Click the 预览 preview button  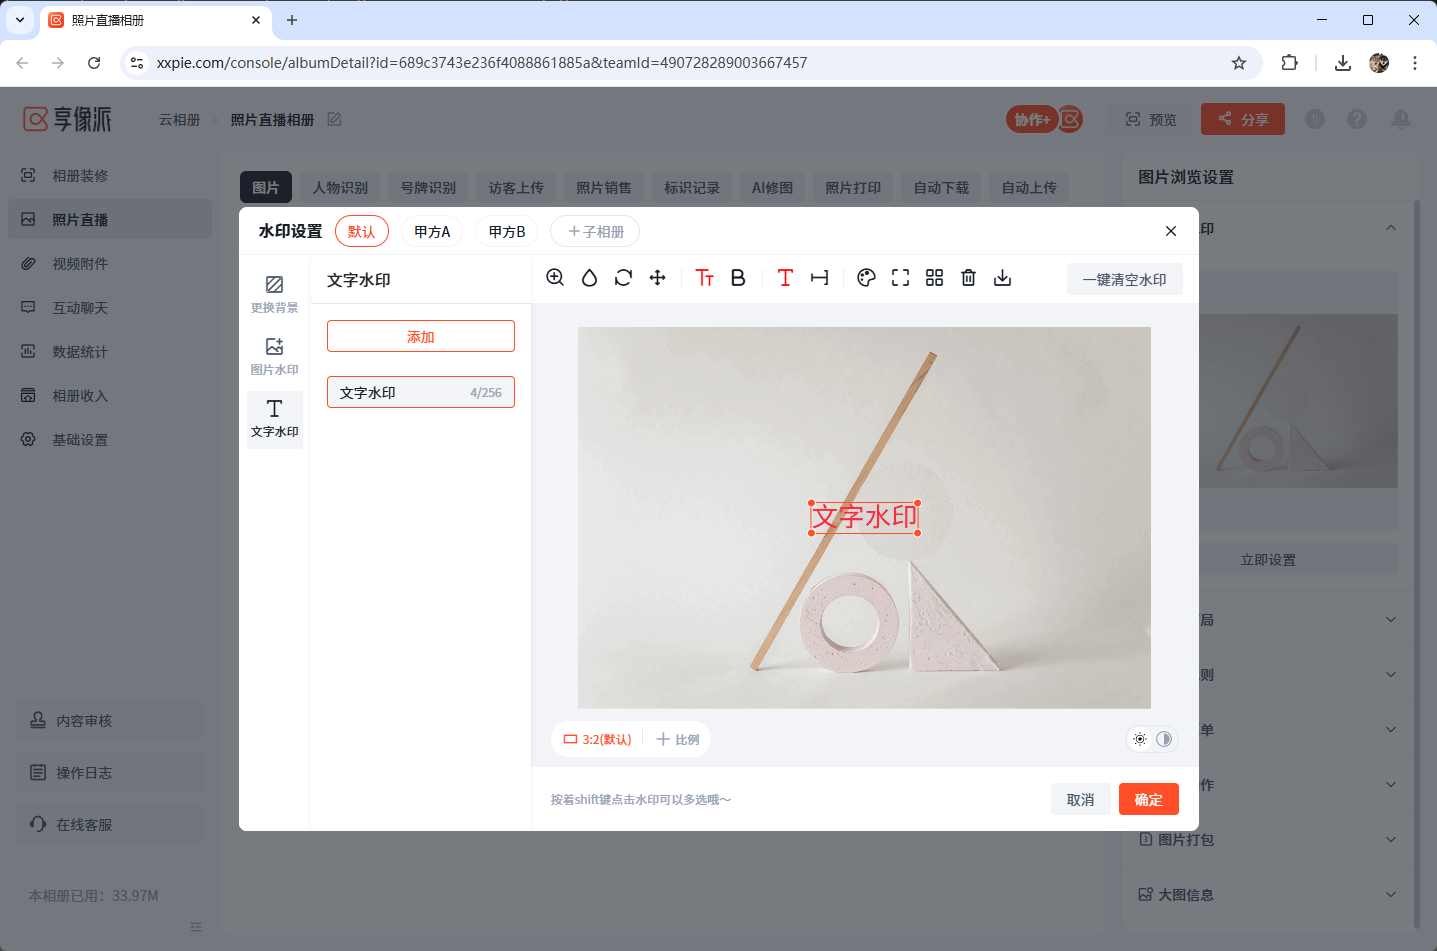(x=1151, y=119)
